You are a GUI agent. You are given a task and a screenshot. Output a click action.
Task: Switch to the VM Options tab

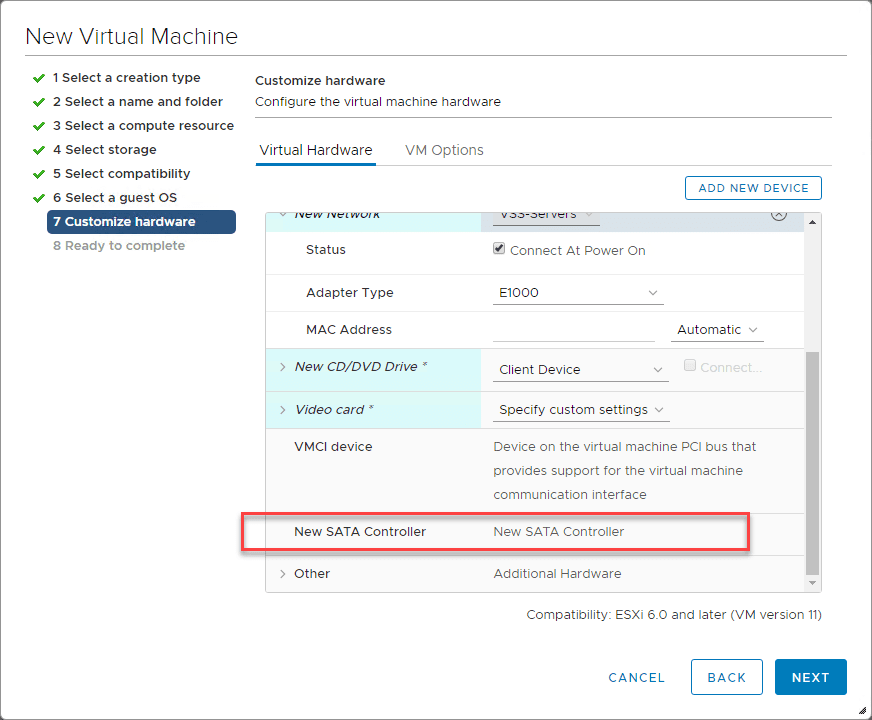pos(444,150)
